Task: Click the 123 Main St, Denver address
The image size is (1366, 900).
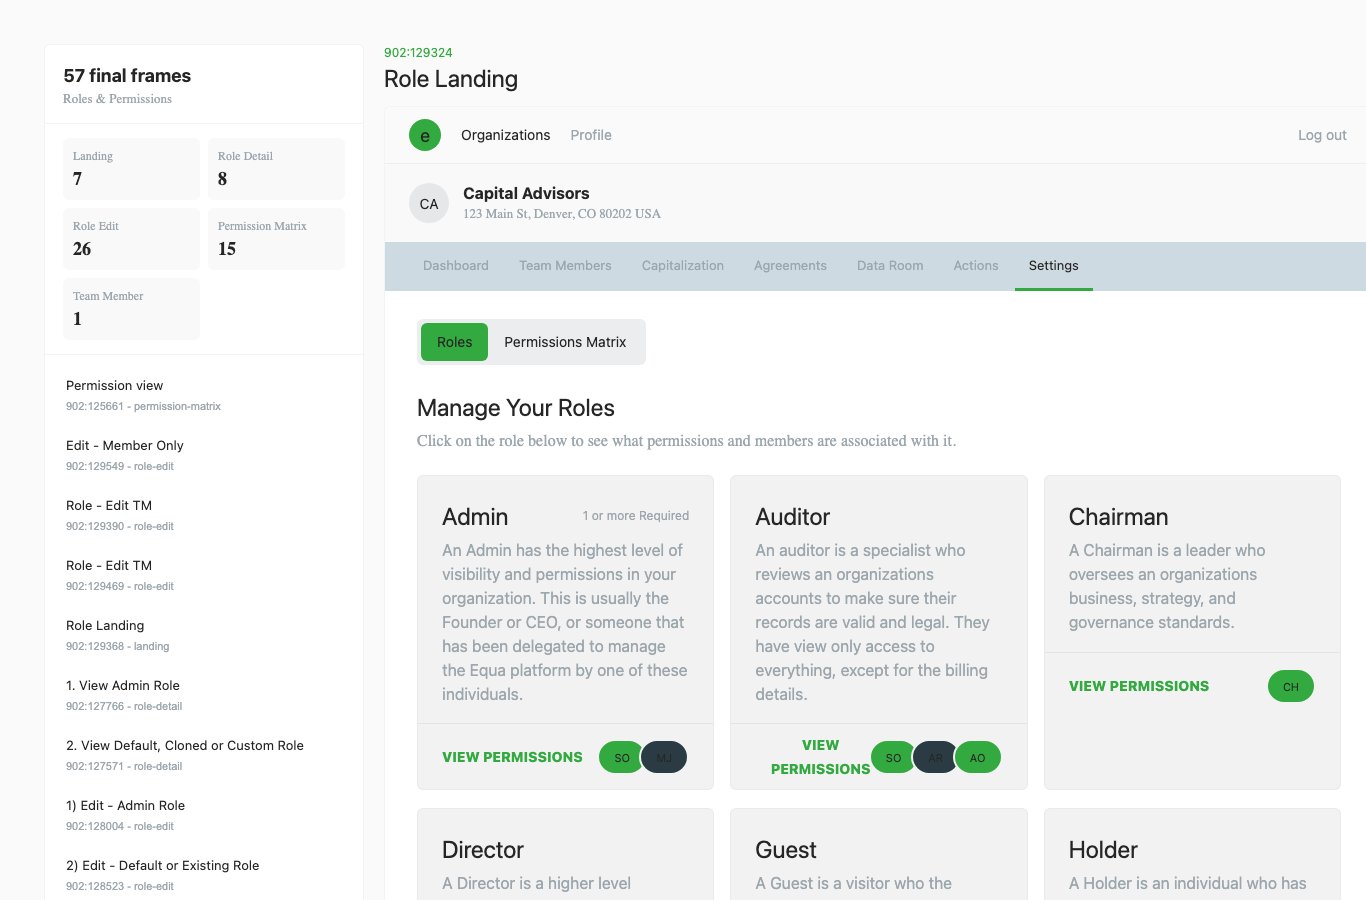Action: 562,214
